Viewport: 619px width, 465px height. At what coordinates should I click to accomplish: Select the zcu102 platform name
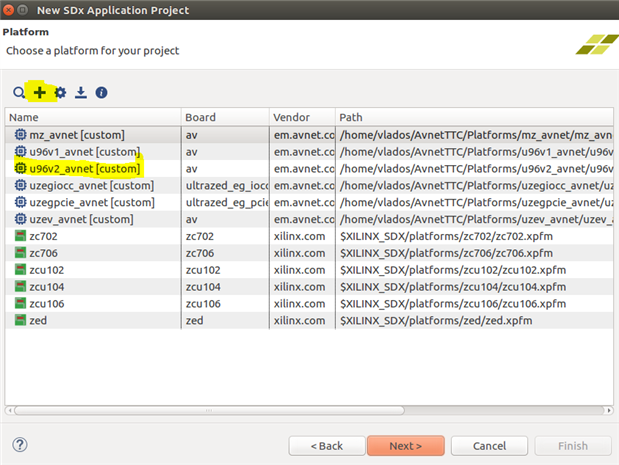coord(47,270)
